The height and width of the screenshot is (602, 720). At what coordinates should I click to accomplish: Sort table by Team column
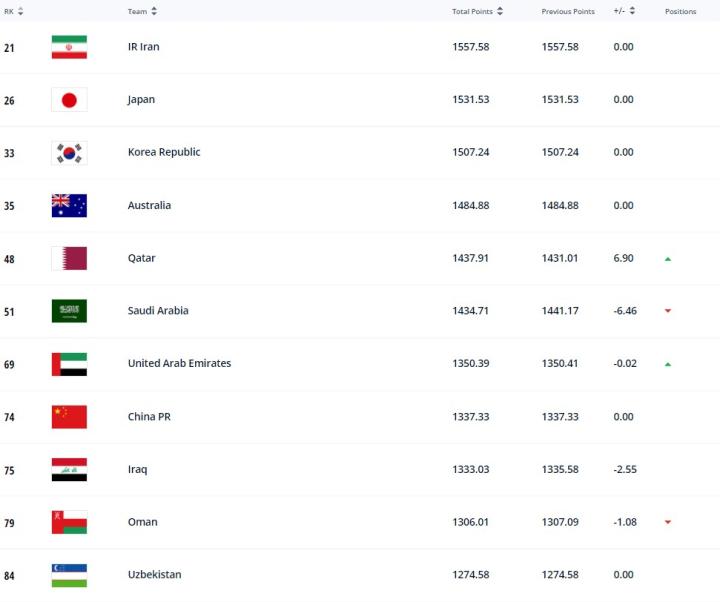pyautogui.click(x=142, y=11)
